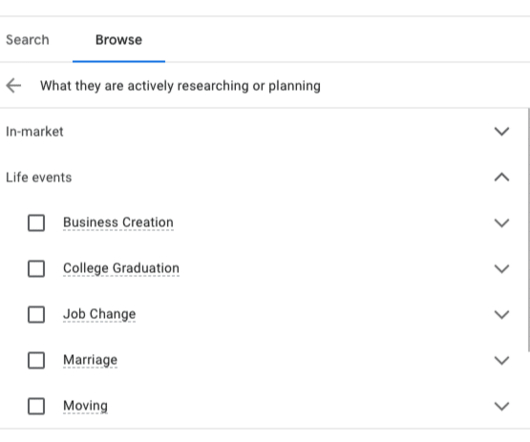Click the Business Creation label
The height and width of the screenshot is (442, 530).
[x=118, y=222]
